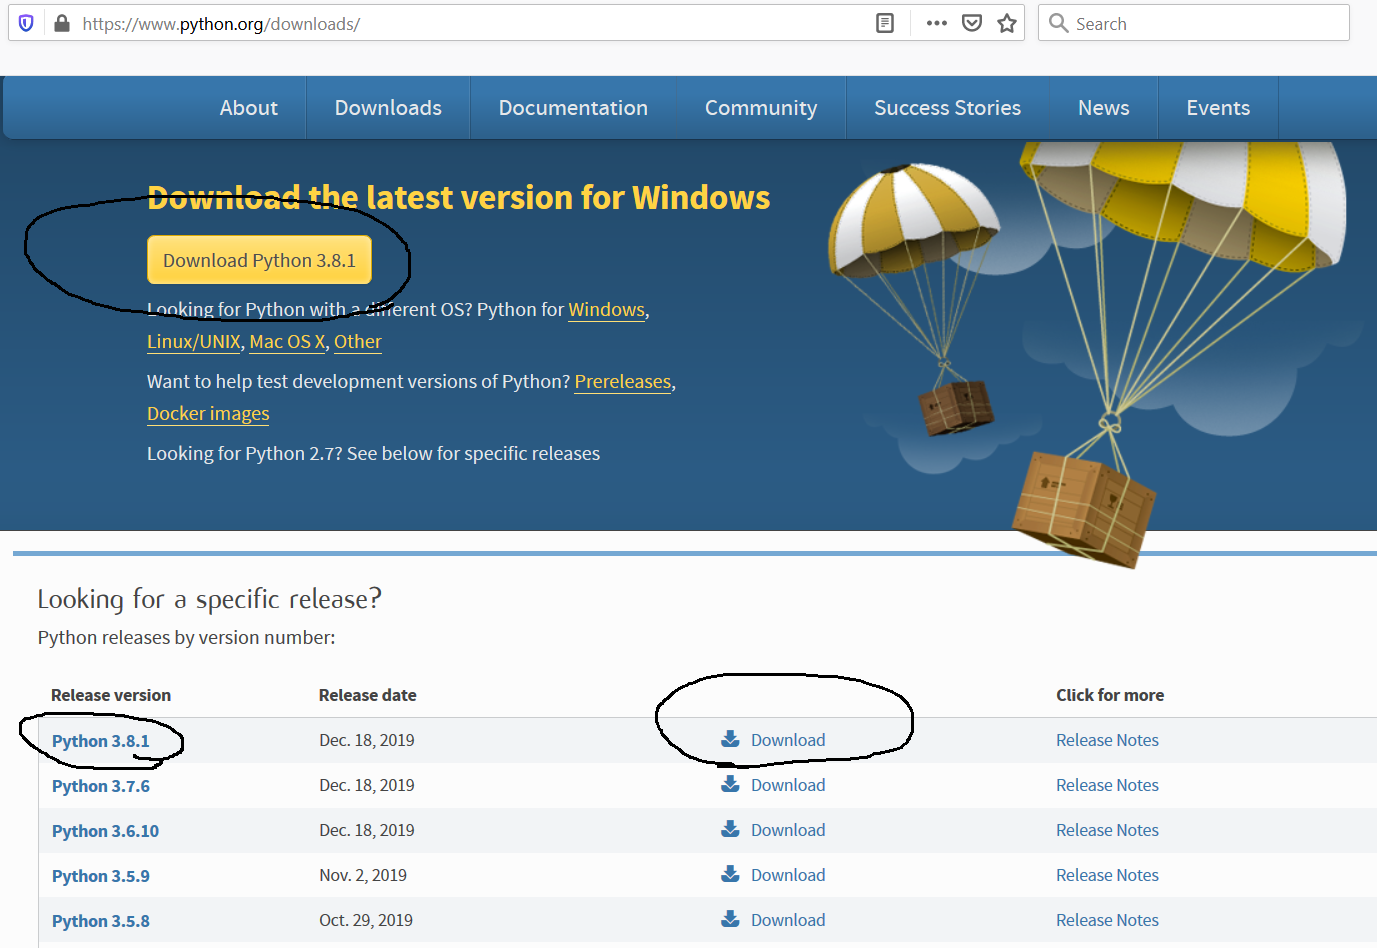Click download icon for Python 3.8.1 row

(x=731, y=739)
